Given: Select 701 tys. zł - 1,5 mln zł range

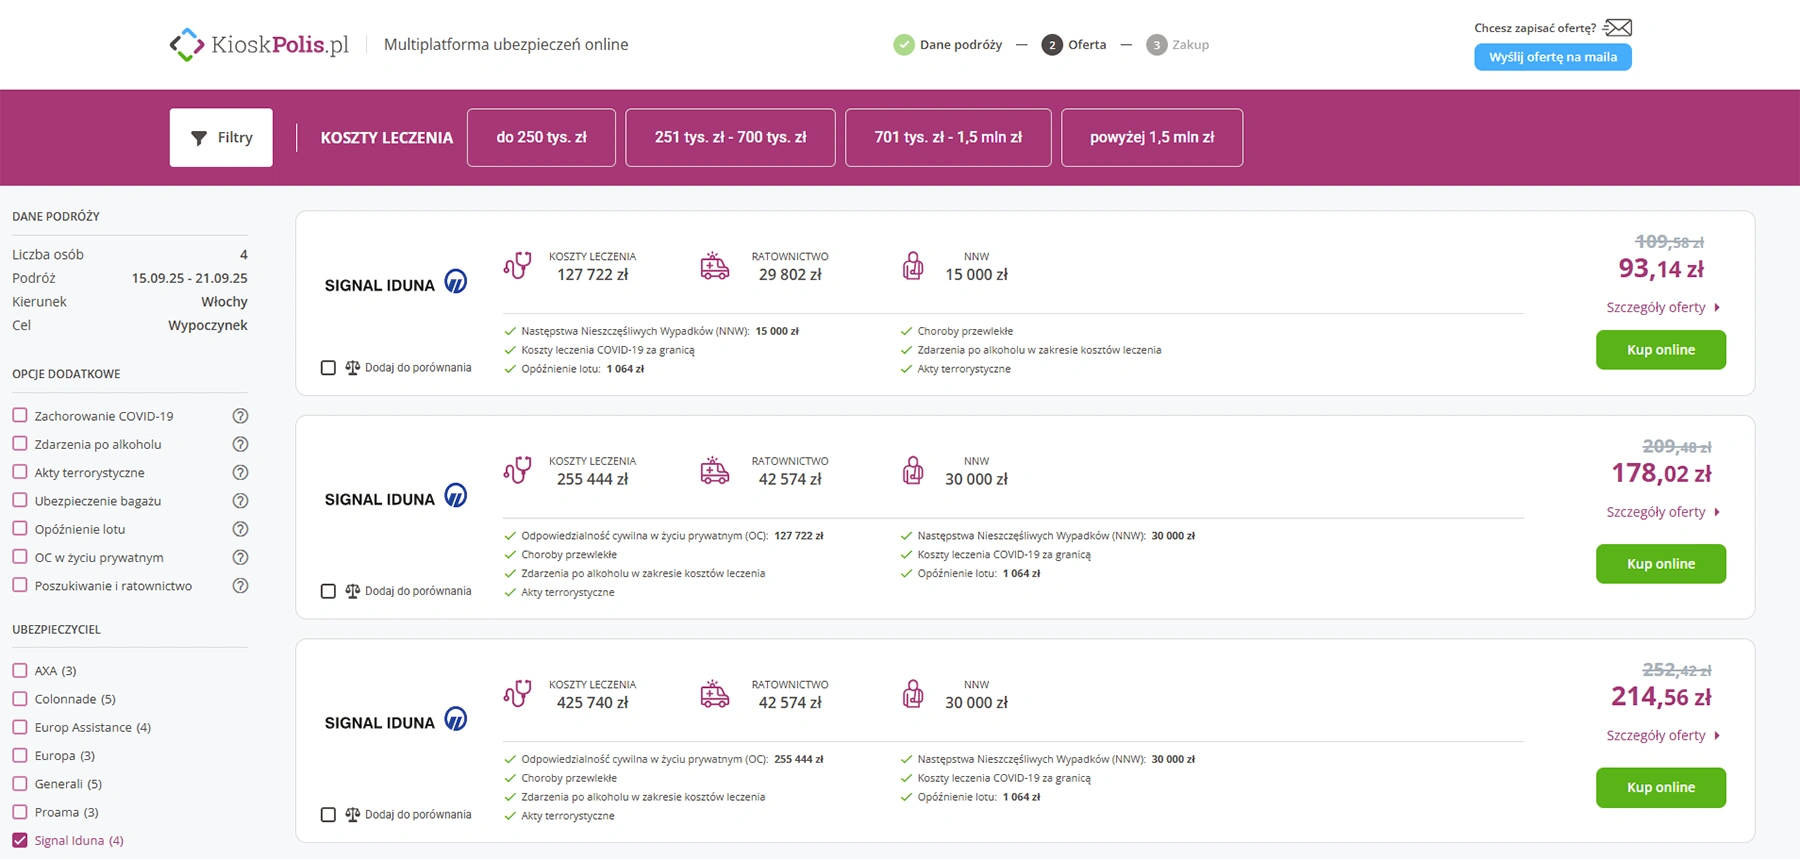Looking at the screenshot, I should [948, 137].
